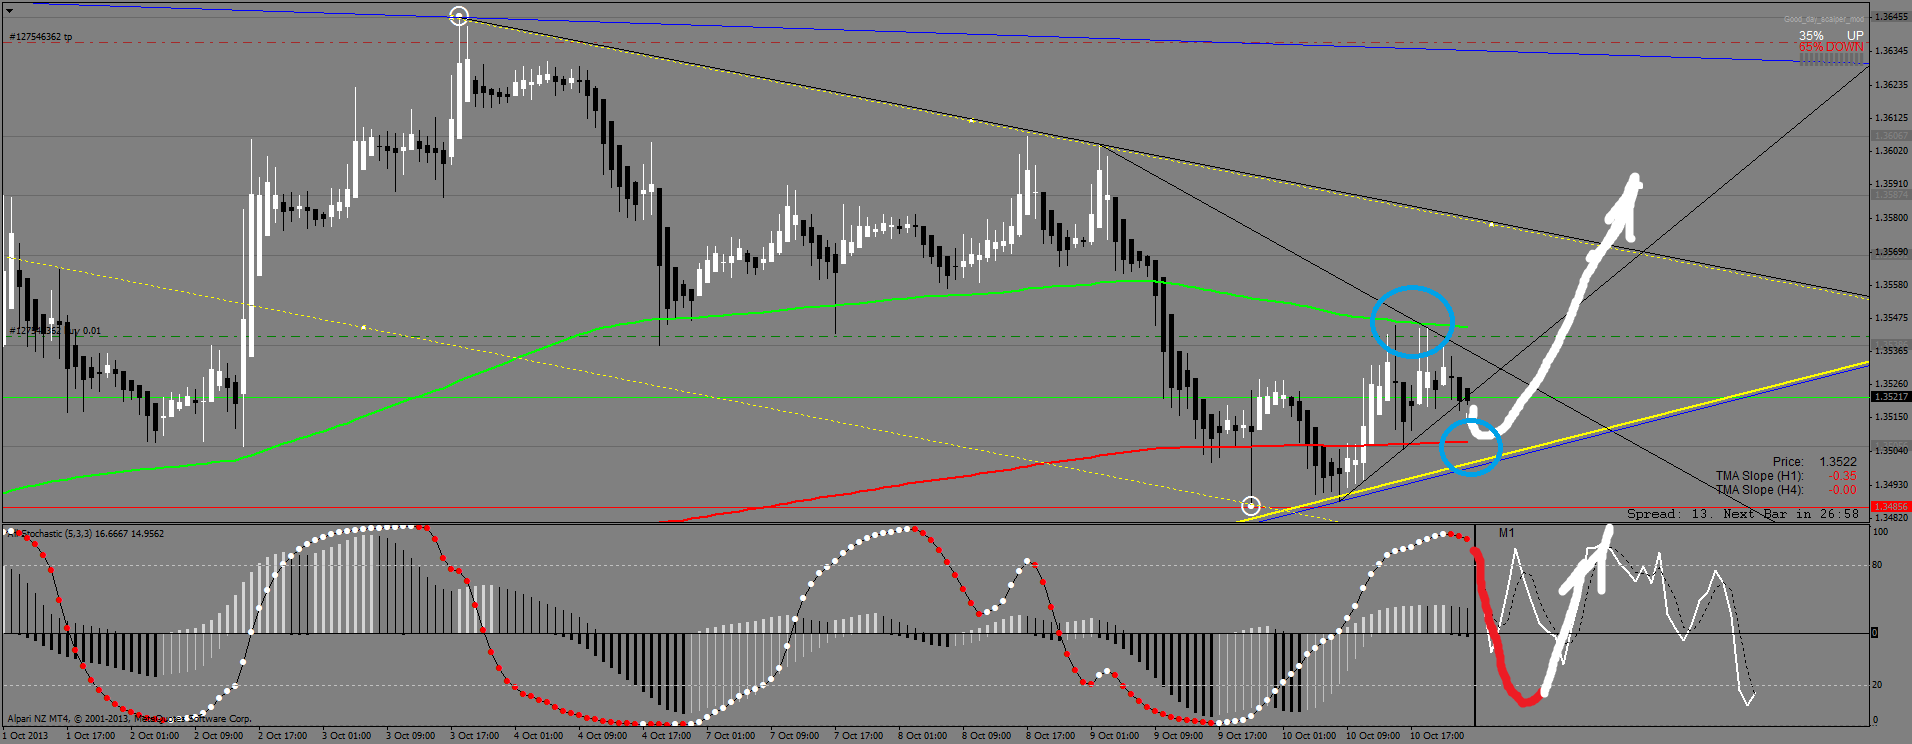
Task: Click the red price tag 1.34856
Action: [x=1890, y=507]
